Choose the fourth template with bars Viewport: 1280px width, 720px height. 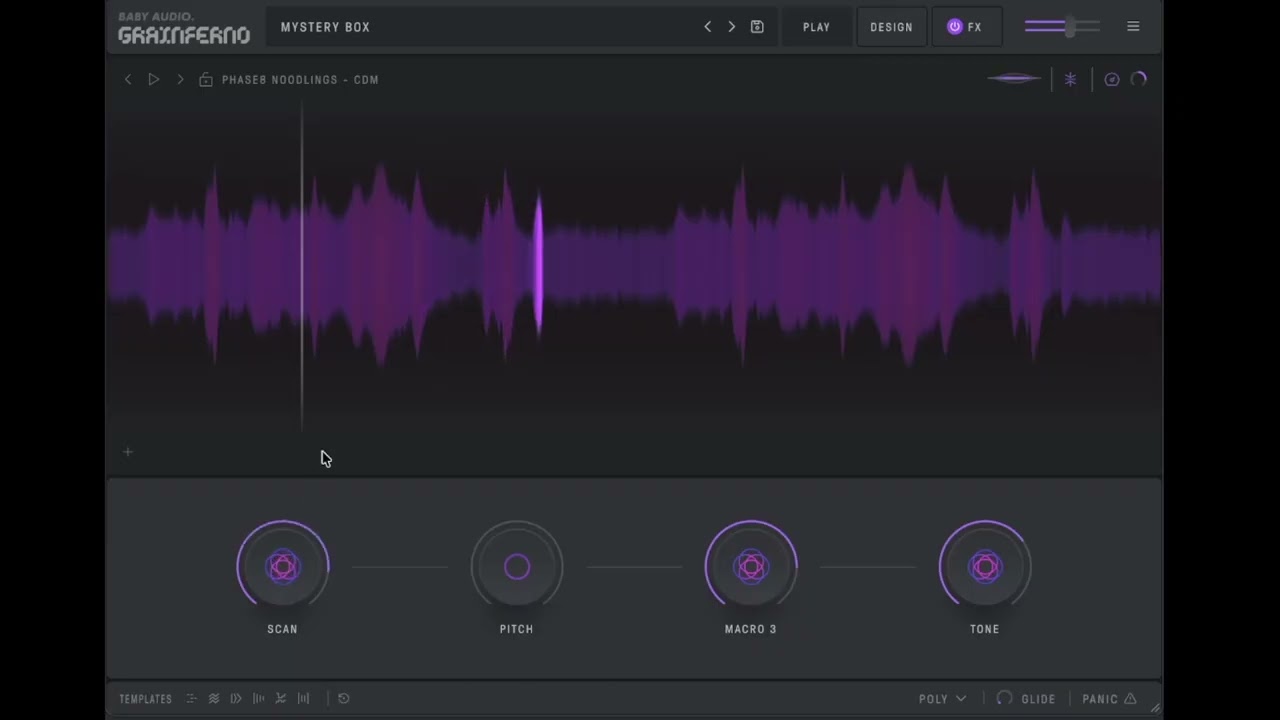(258, 699)
